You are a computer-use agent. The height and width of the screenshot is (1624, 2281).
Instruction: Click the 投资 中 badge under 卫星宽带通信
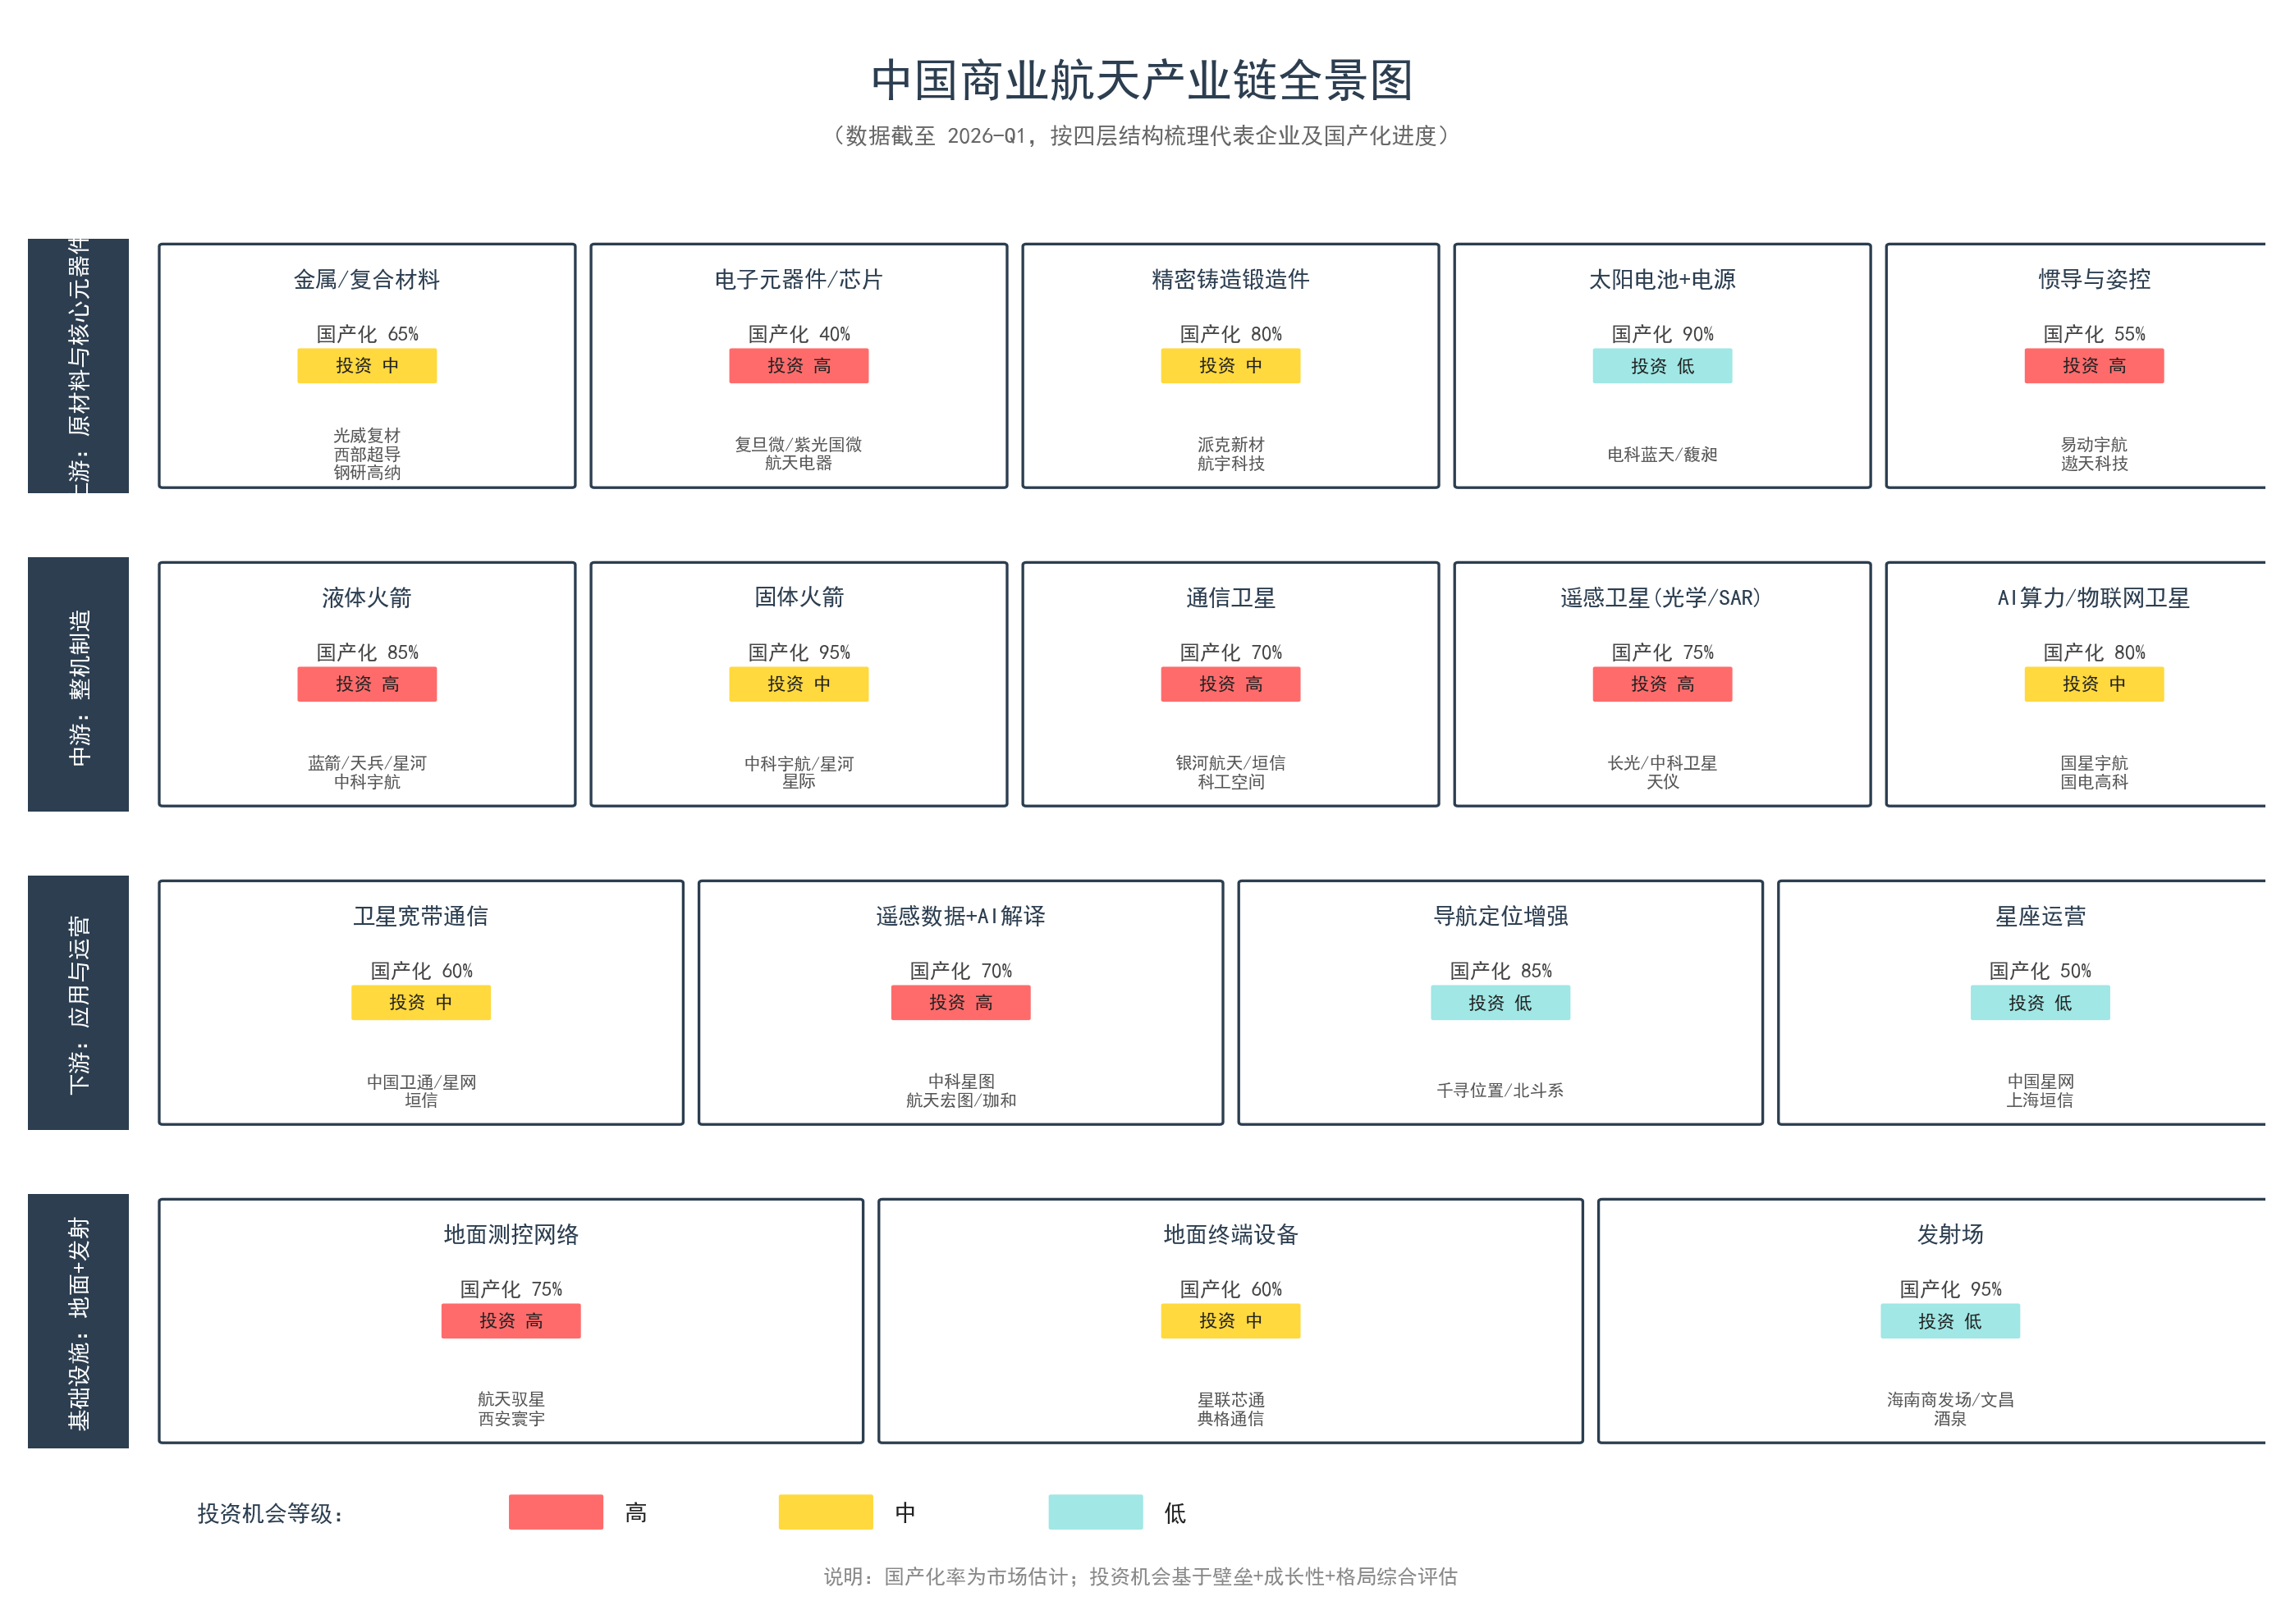pyautogui.click(x=421, y=1002)
